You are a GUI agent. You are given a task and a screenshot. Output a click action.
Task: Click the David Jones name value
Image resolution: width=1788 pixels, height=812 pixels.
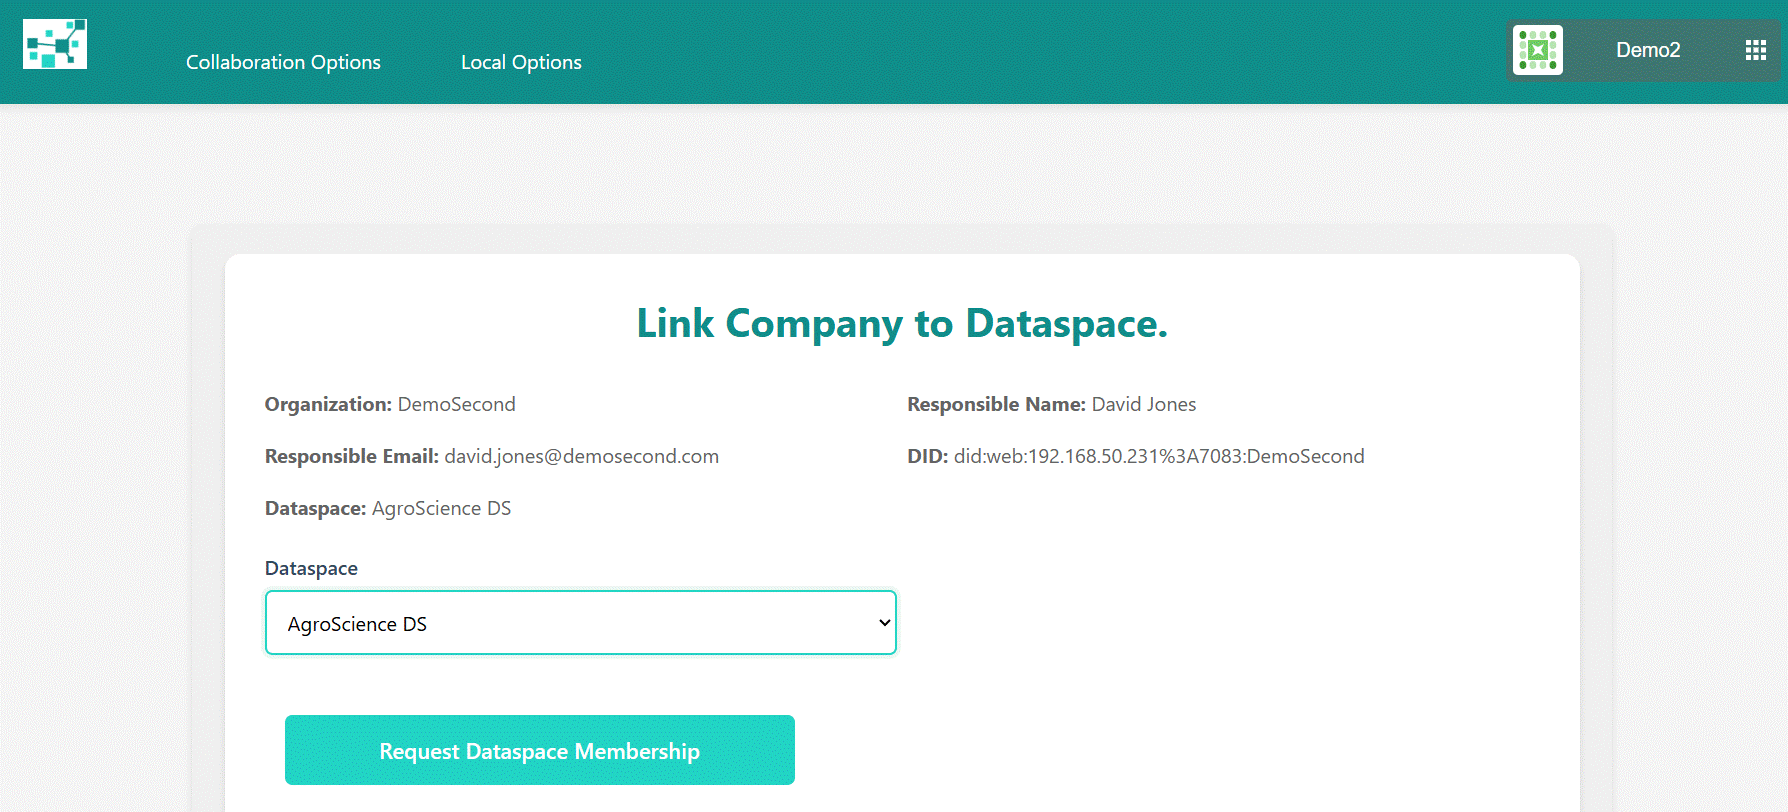[1143, 404]
